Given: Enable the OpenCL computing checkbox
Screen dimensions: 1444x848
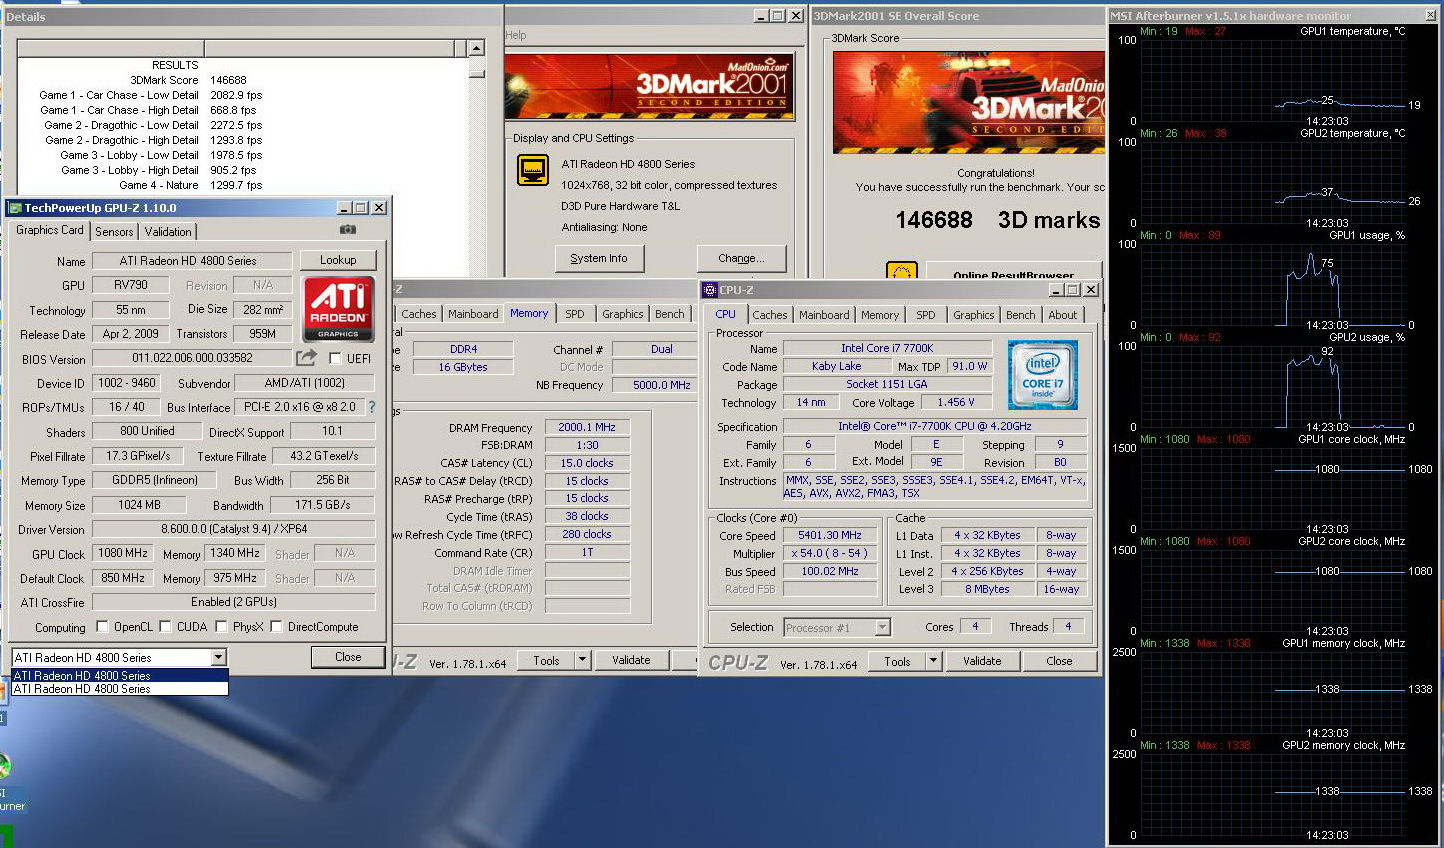Looking at the screenshot, I should point(102,627).
